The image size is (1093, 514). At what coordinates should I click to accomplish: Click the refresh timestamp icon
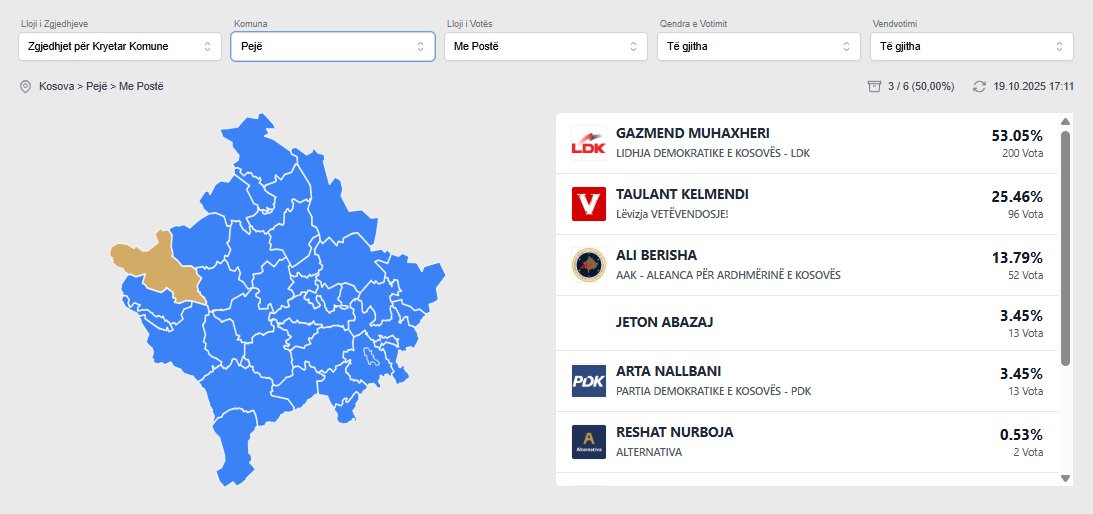pyautogui.click(x=979, y=87)
